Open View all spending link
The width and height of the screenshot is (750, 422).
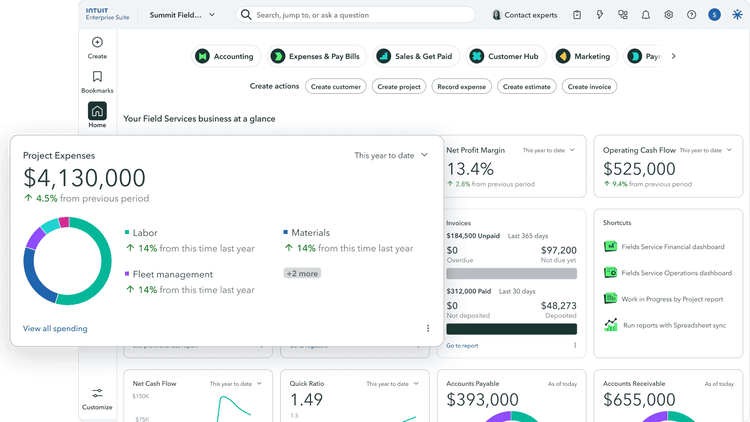(55, 328)
